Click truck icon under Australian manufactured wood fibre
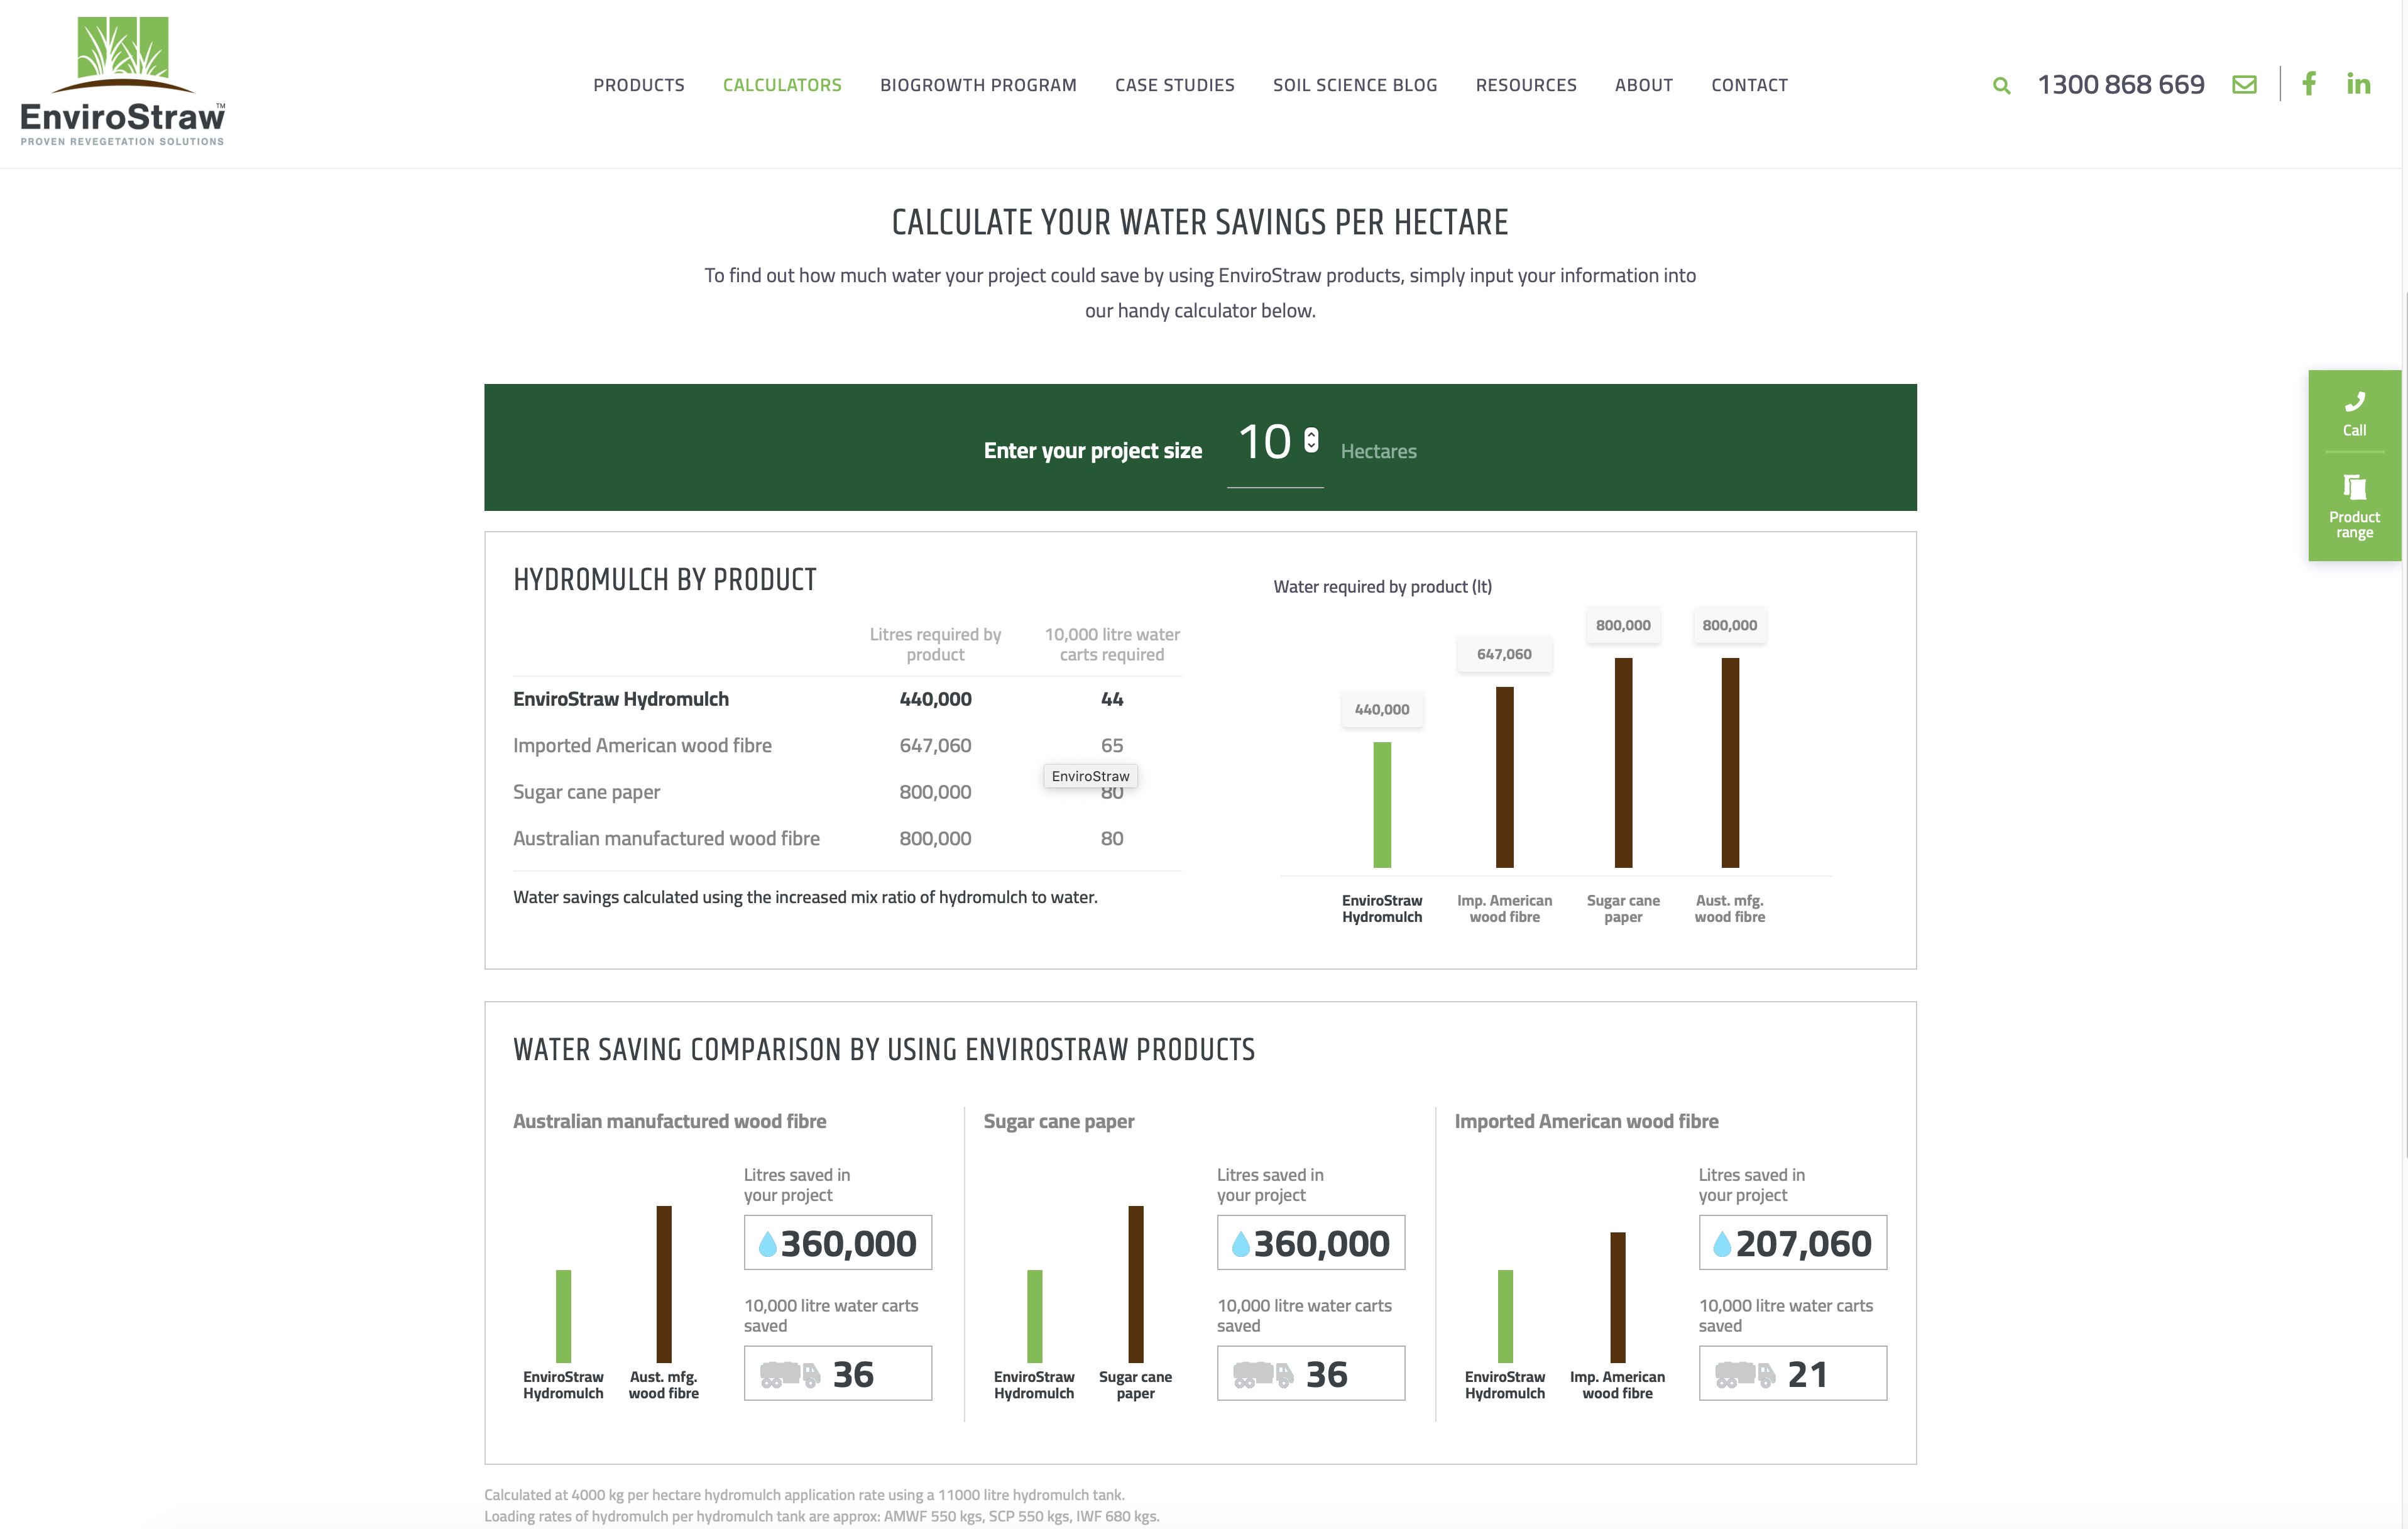This screenshot has height=1529, width=2408. (x=790, y=1375)
